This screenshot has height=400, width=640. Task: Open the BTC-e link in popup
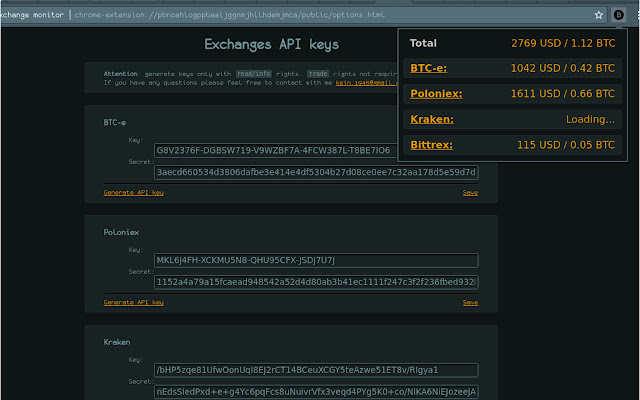click(428, 68)
